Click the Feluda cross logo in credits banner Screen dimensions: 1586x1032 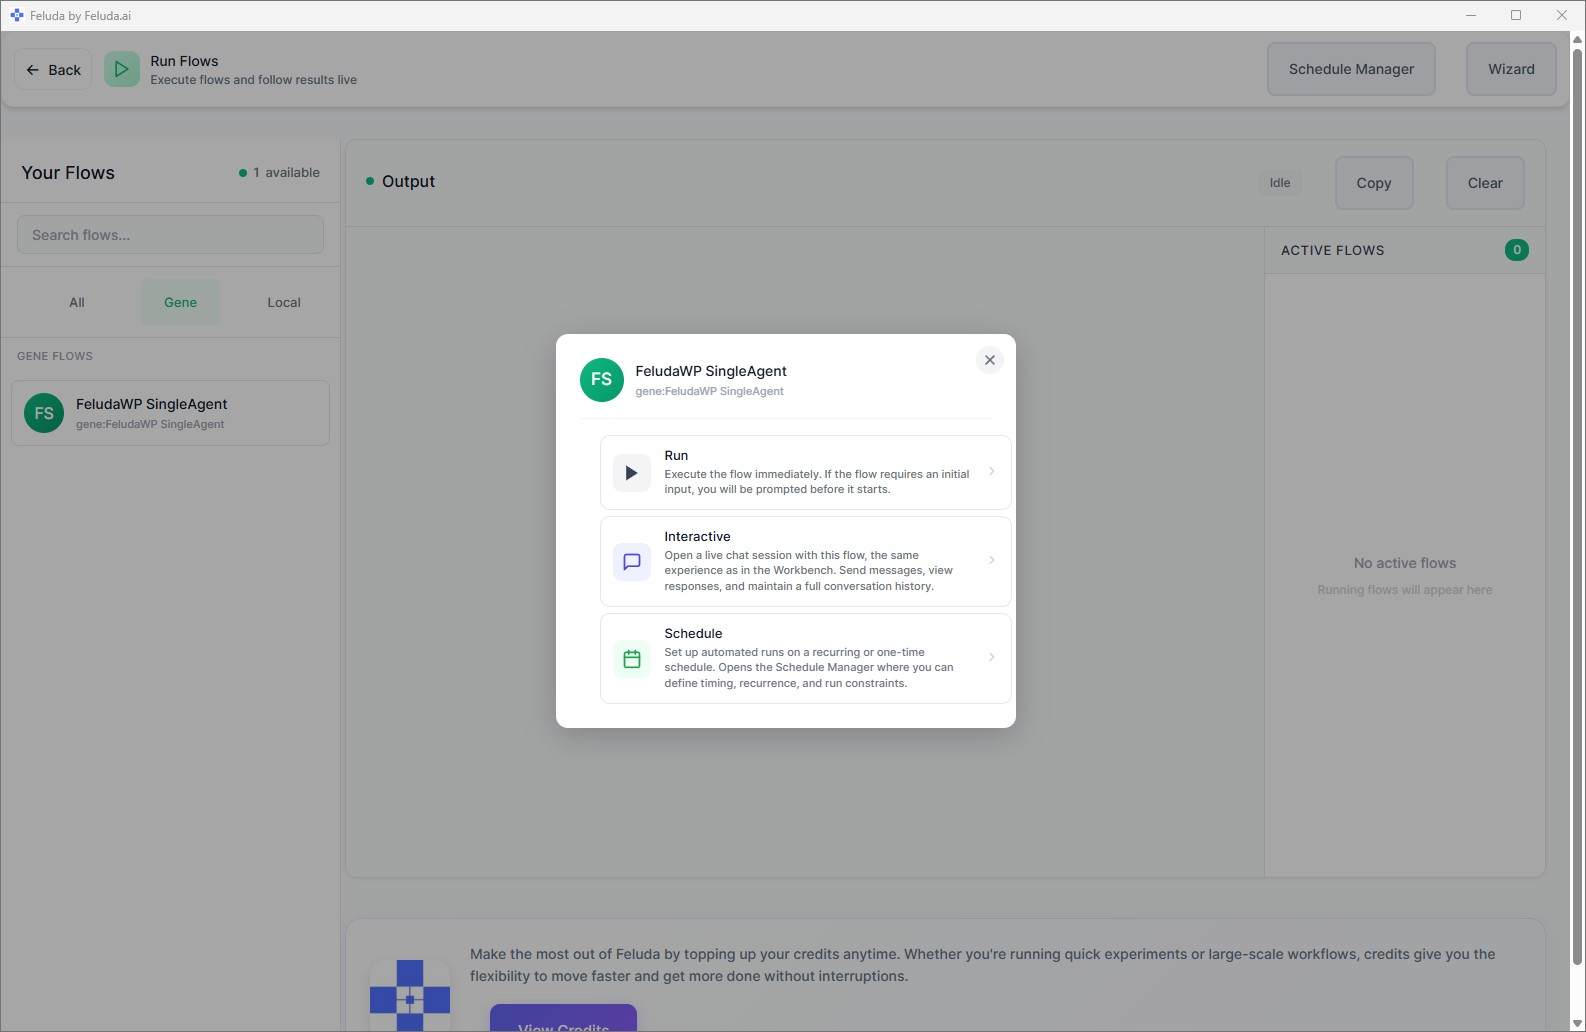click(x=410, y=996)
